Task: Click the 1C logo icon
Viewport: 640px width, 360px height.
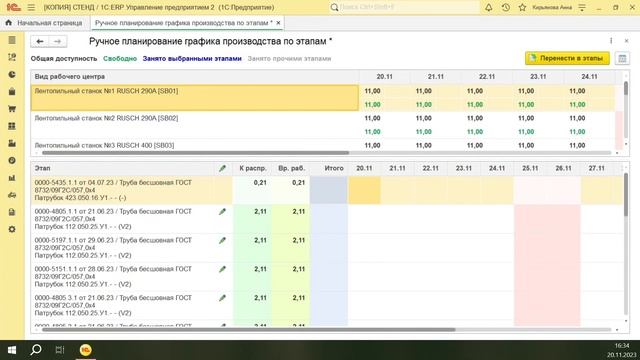Action: (x=13, y=7)
